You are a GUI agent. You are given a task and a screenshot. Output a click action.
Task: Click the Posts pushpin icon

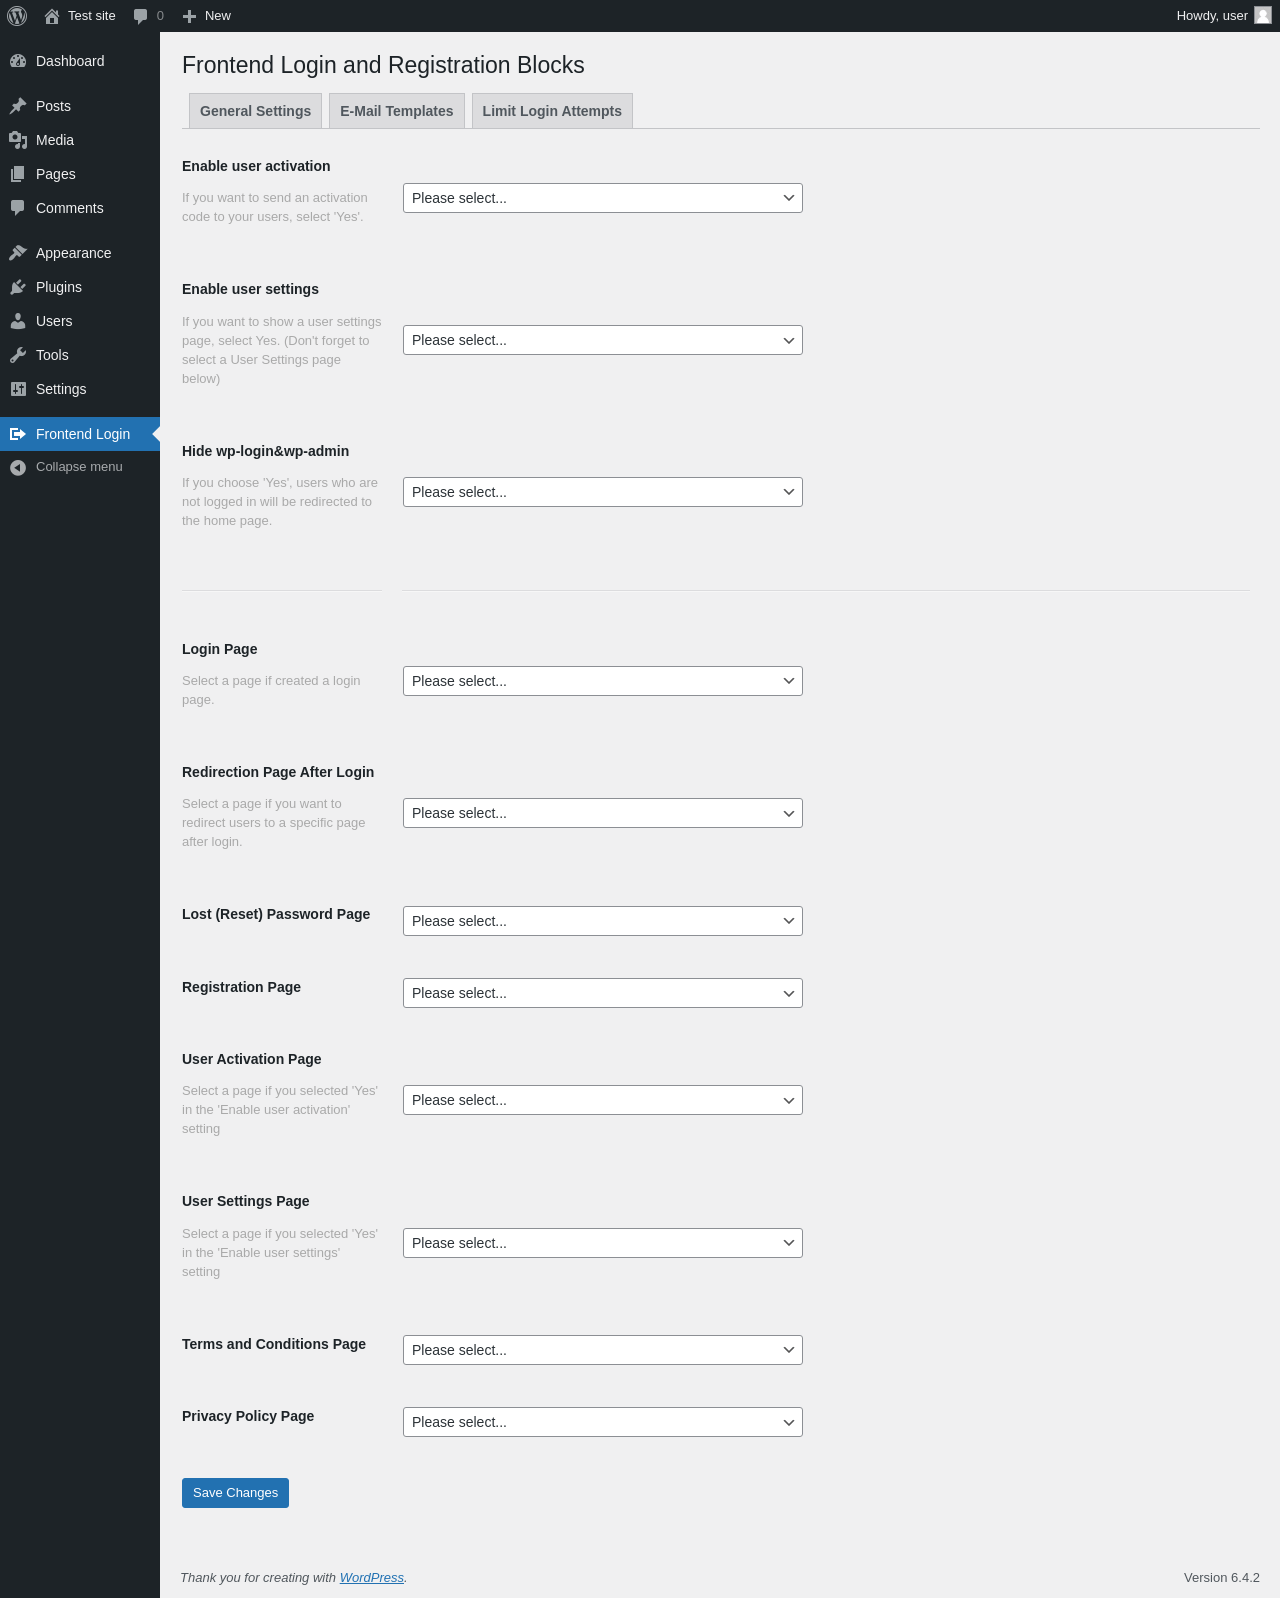pyautogui.click(x=18, y=106)
